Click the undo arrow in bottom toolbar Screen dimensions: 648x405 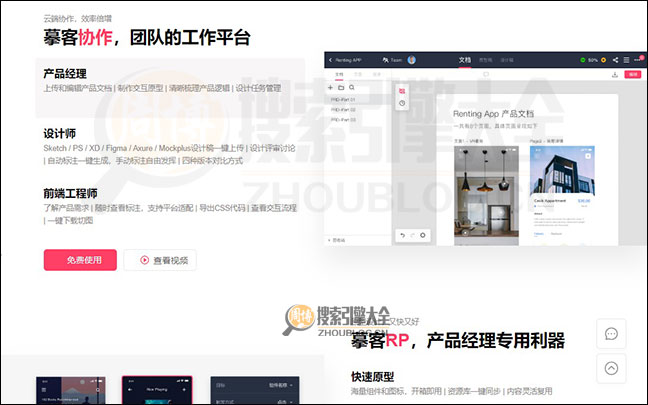pyautogui.click(x=402, y=235)
